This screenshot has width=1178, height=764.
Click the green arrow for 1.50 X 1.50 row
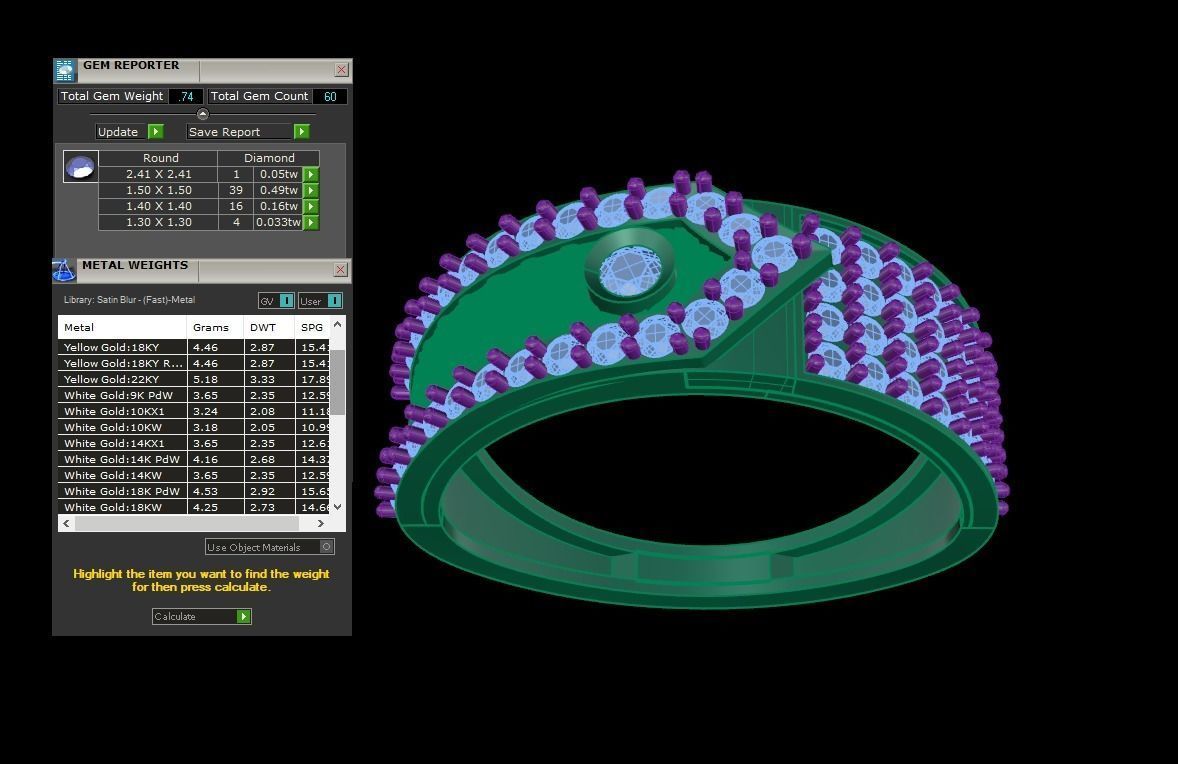(x=310, y=191)
